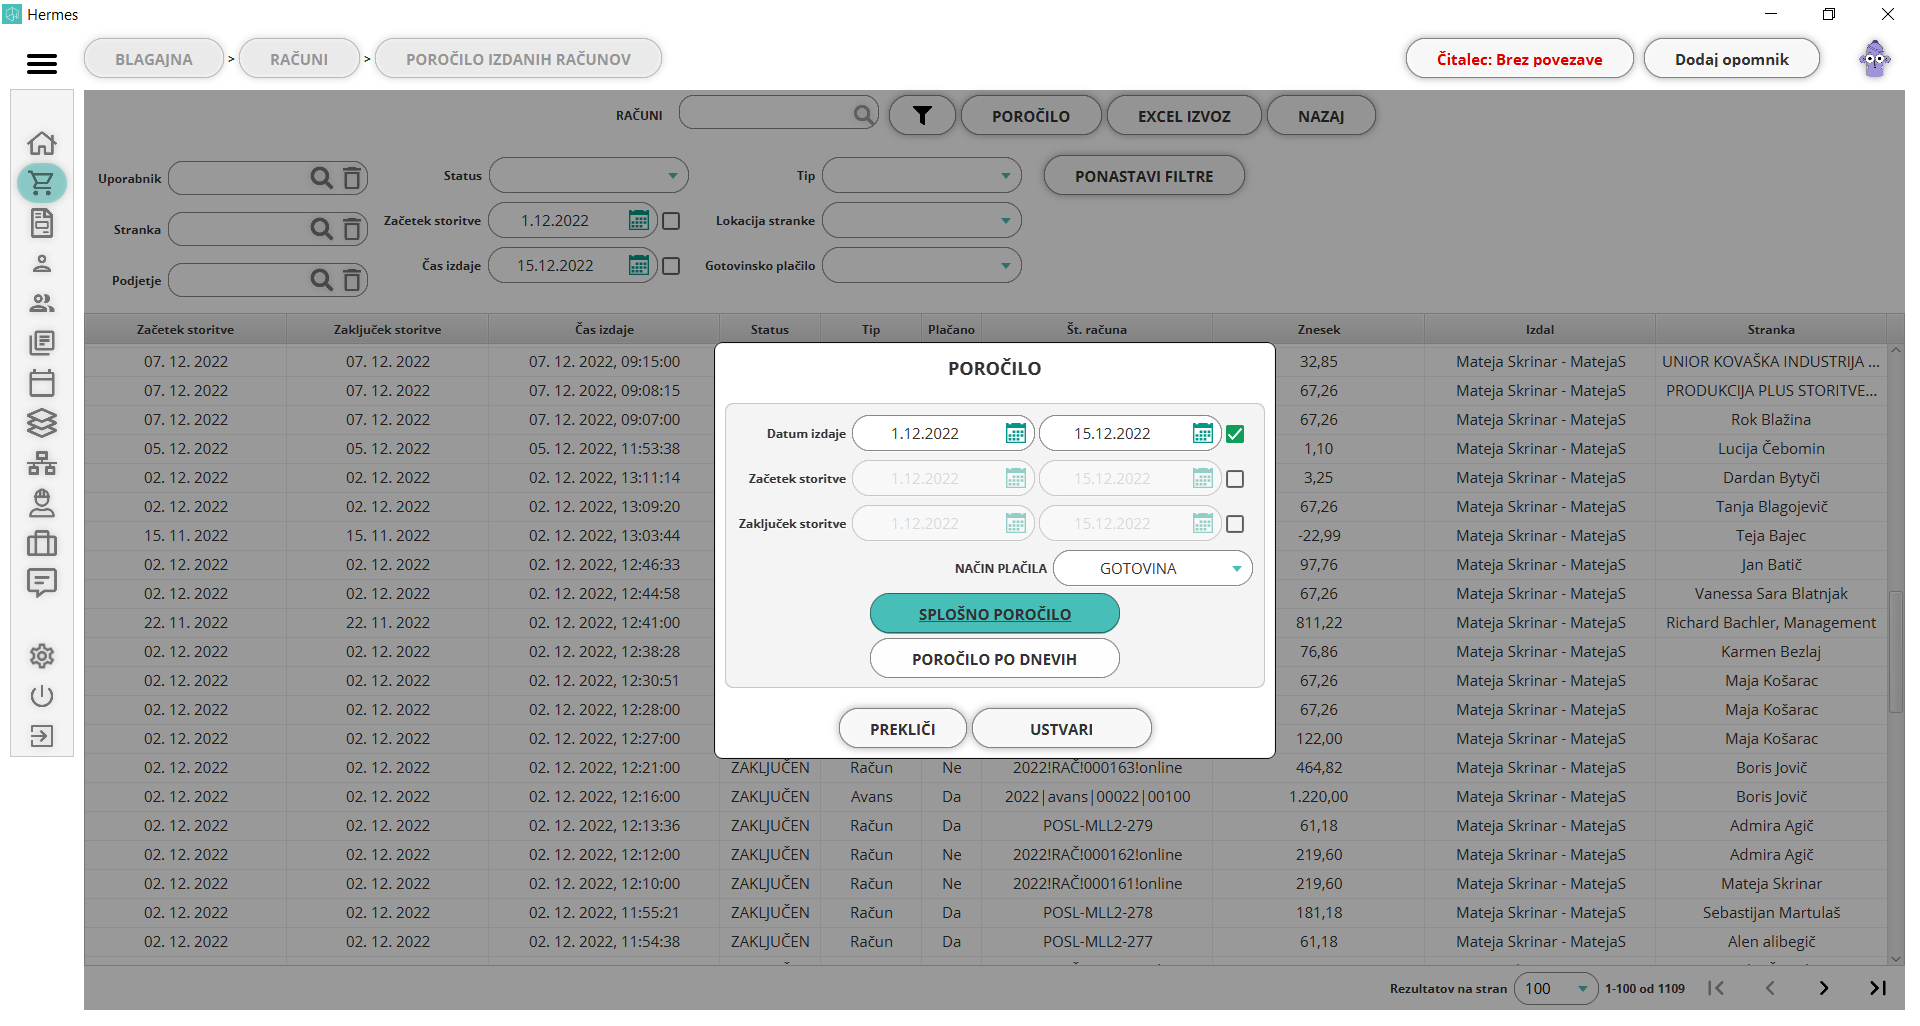Click the Poročilo toolbar button

(1031, 116)
